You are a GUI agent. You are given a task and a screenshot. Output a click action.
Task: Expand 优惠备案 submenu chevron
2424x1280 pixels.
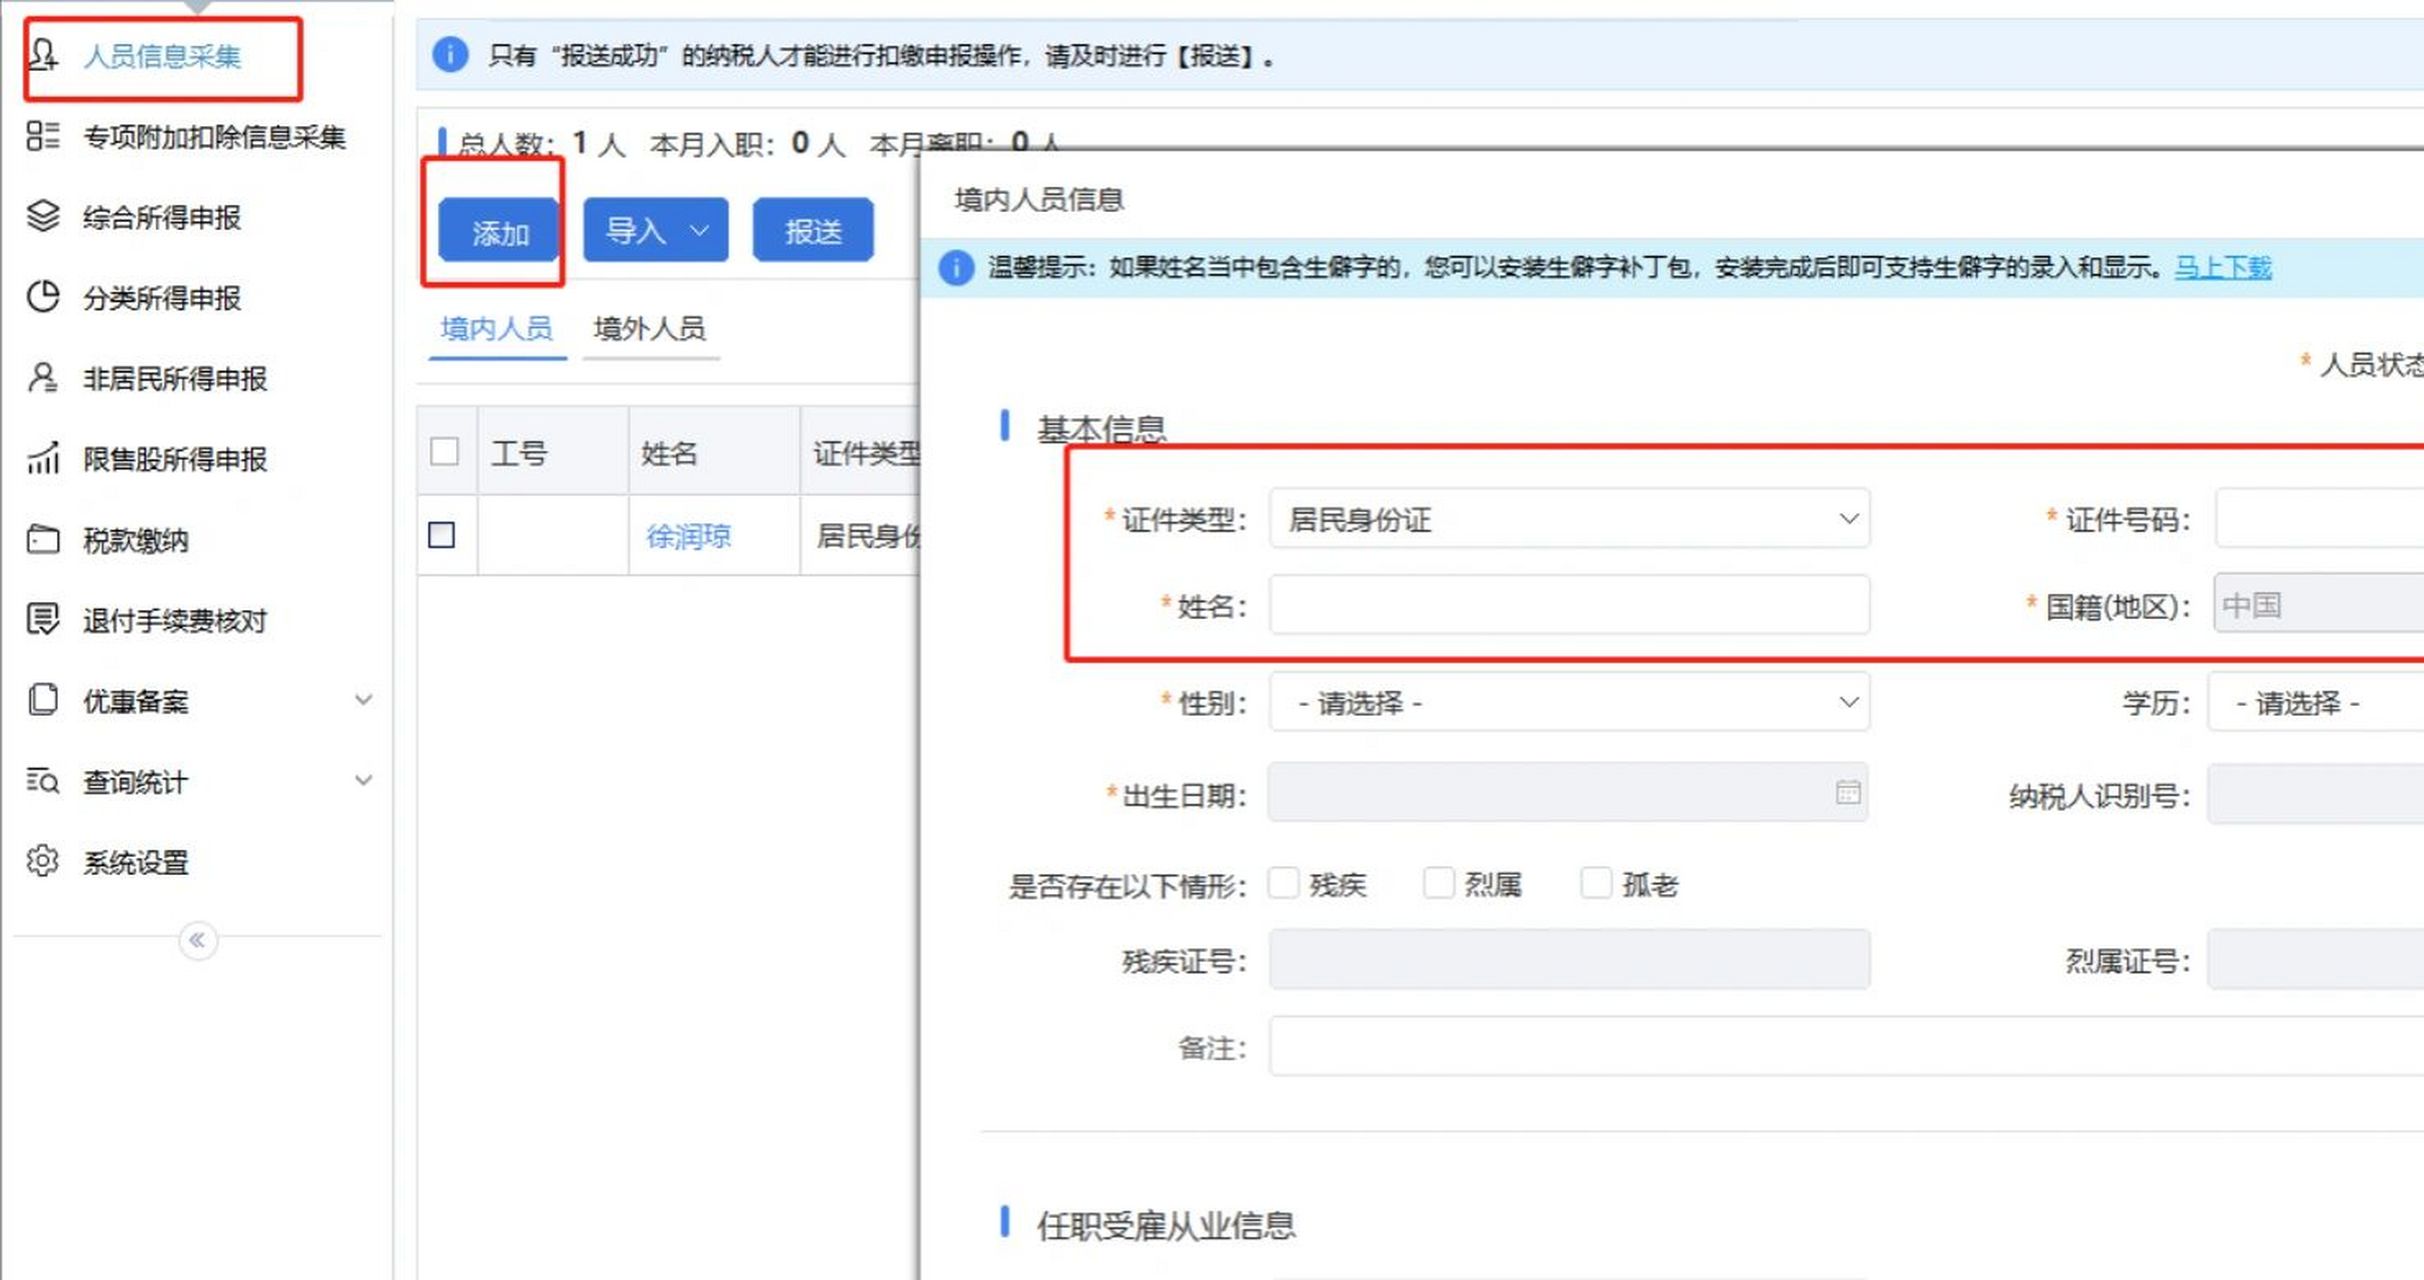364,700
